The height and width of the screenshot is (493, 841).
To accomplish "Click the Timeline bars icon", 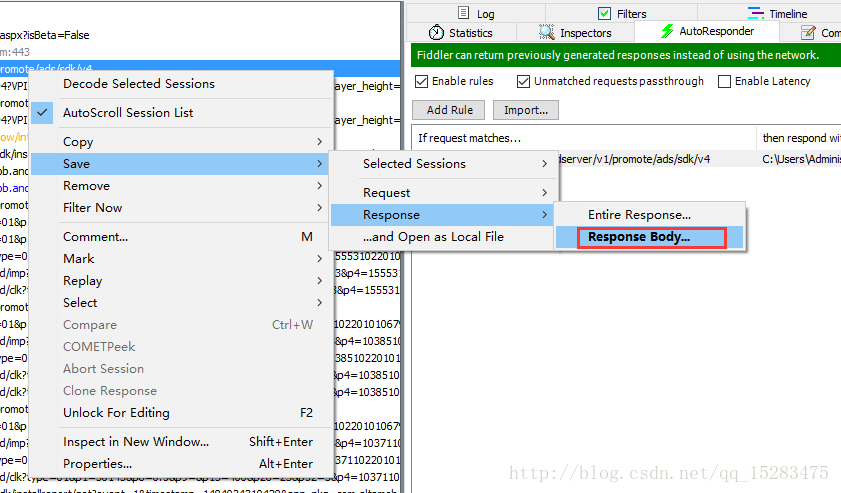I will 756,13.
